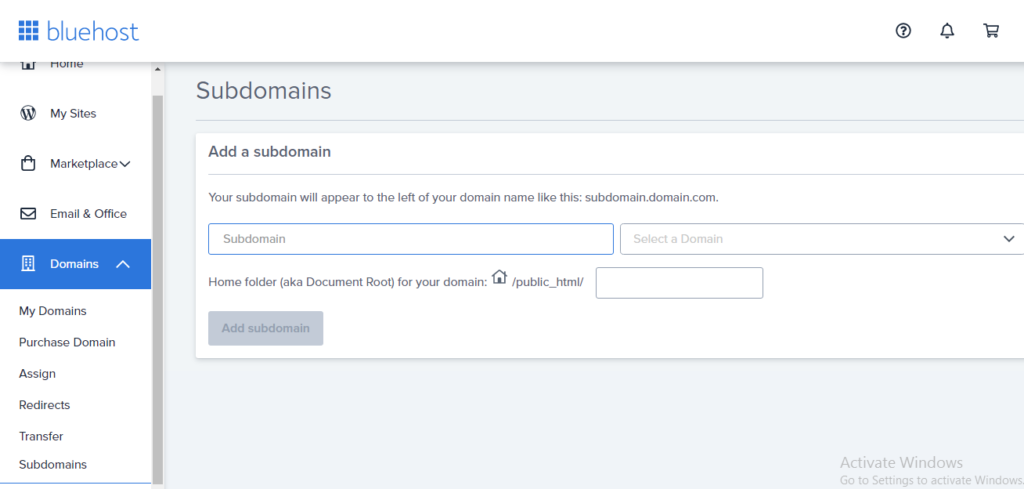1024x489 pixels.
Task: Focus the public_html document root field
Action: (x=679, y=283)
